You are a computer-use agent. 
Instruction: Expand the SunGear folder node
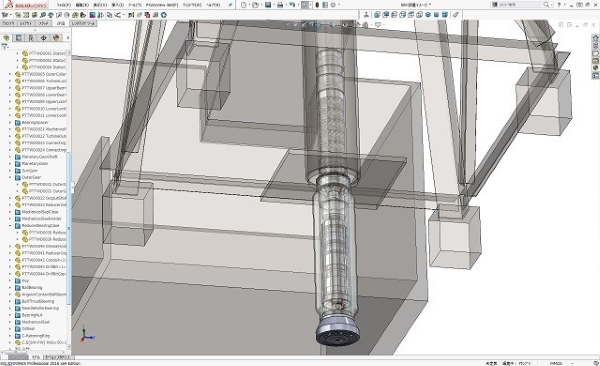[x=10, y=170]
